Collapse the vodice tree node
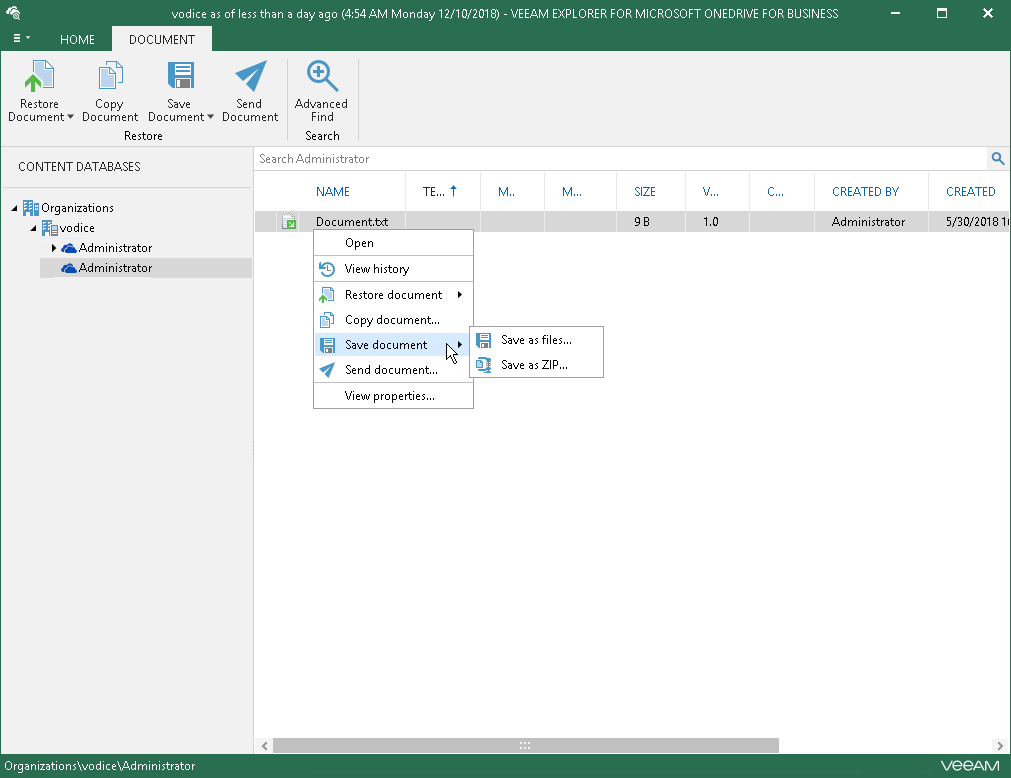1011x778 pixels. click(x=34, y=228)
